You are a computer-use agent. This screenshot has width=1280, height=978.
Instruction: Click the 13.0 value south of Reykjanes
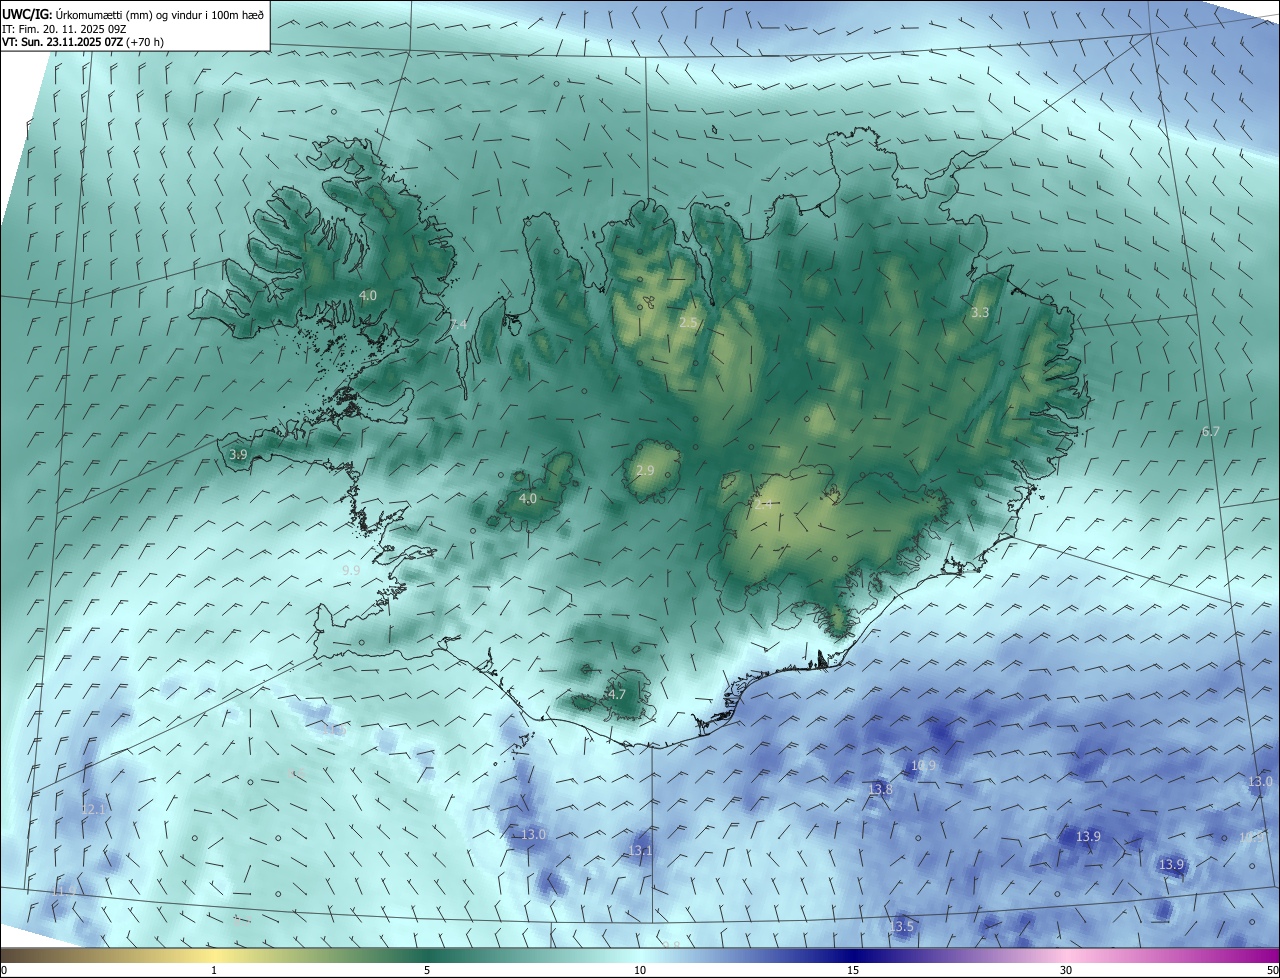tap(534, 835)
